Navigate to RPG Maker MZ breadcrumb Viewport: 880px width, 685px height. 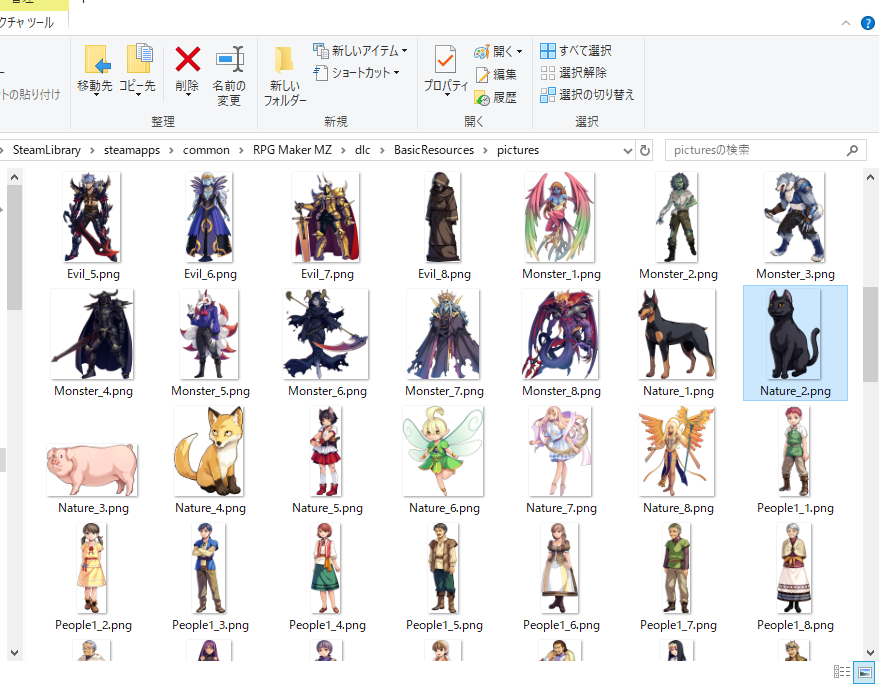(x=292, y=150)
